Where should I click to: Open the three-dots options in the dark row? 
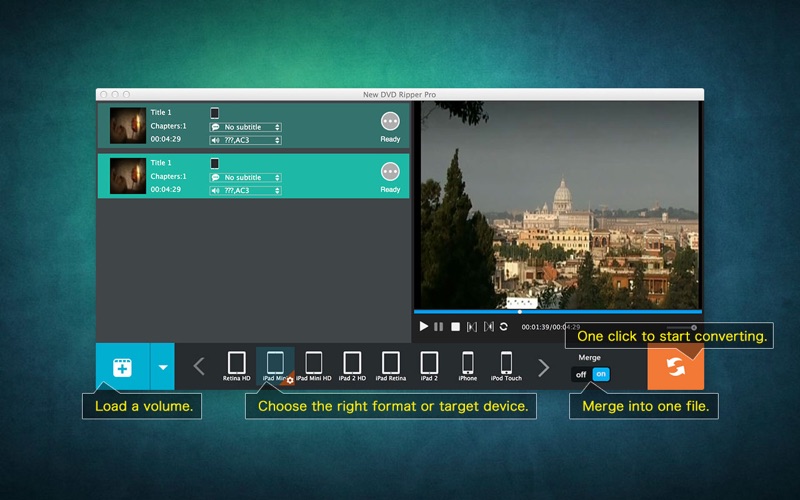click(x=390, y=121)
